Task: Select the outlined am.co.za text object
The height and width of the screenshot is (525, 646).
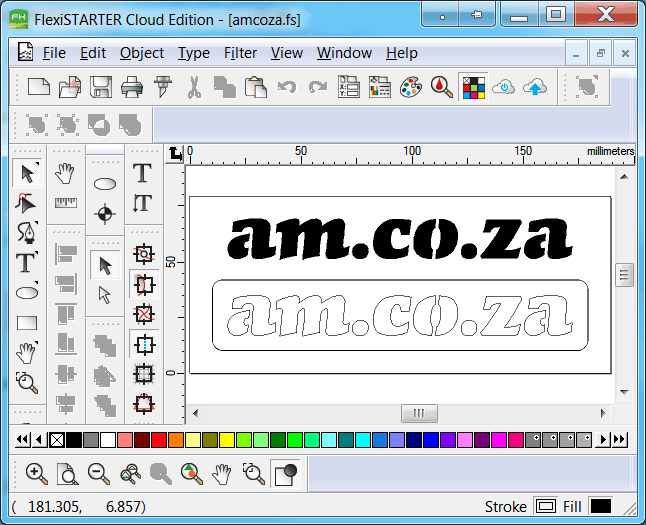Action: click(x=400, y=315)
